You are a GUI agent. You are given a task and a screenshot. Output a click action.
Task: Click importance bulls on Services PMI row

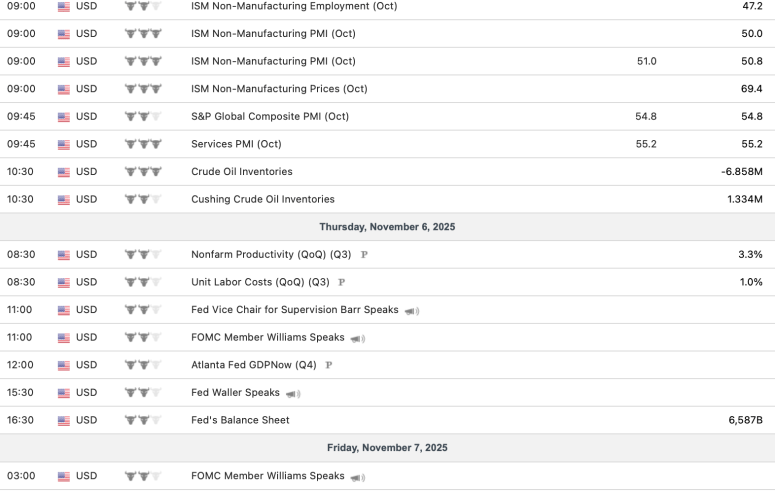pyautogui.click(x=143, y=144)
